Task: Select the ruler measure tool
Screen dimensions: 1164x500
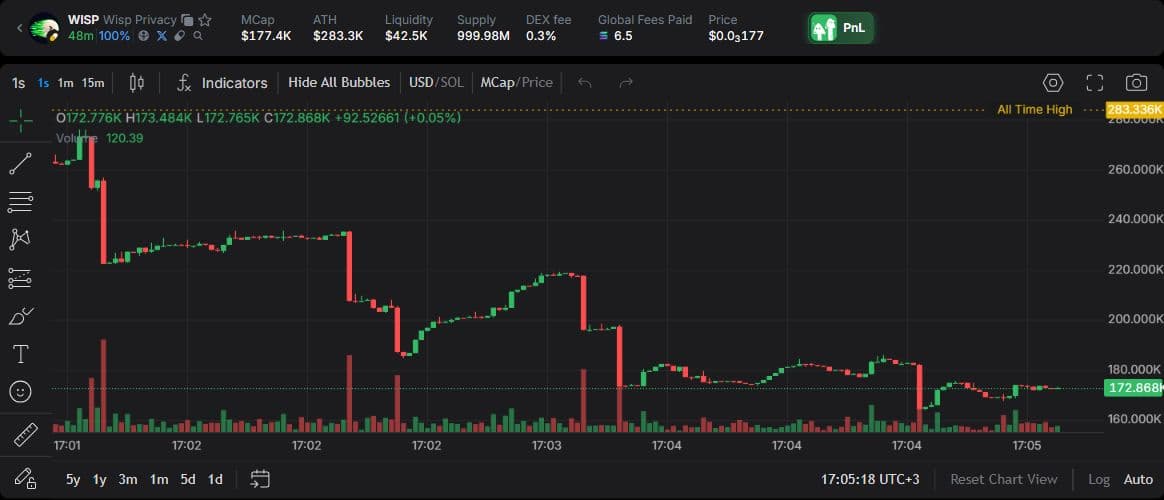Action: pos(26,435)
